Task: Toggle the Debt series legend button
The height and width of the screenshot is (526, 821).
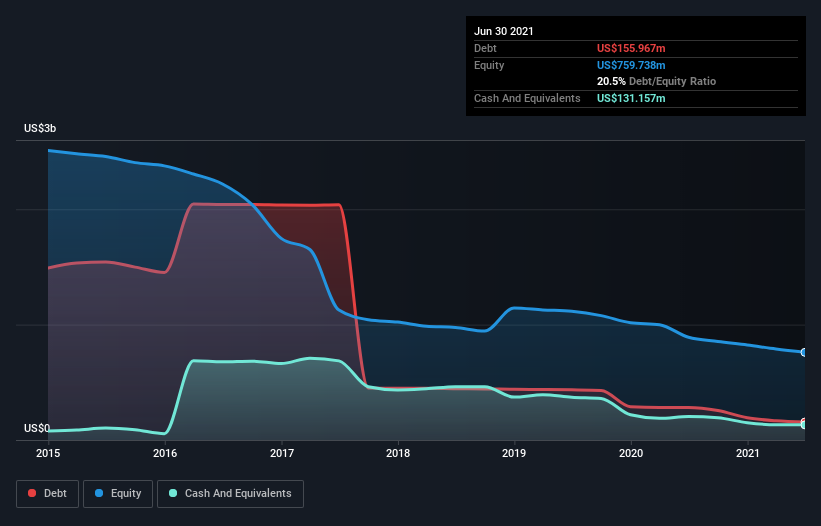Action: (48, 494)
